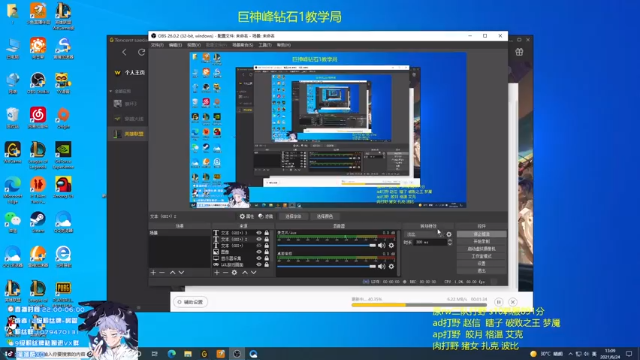Open the first audio track's settings gear
The image size is (640, 360).
(x=391, y=245)
